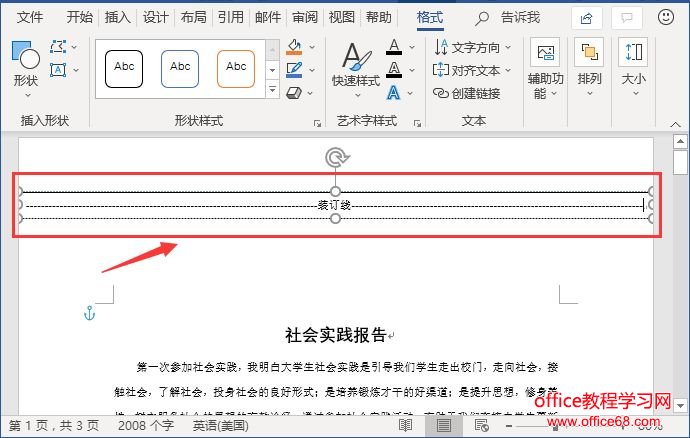Click the Comments icon
The width and height of the screenshot is (690, 438).
[626, 18]
